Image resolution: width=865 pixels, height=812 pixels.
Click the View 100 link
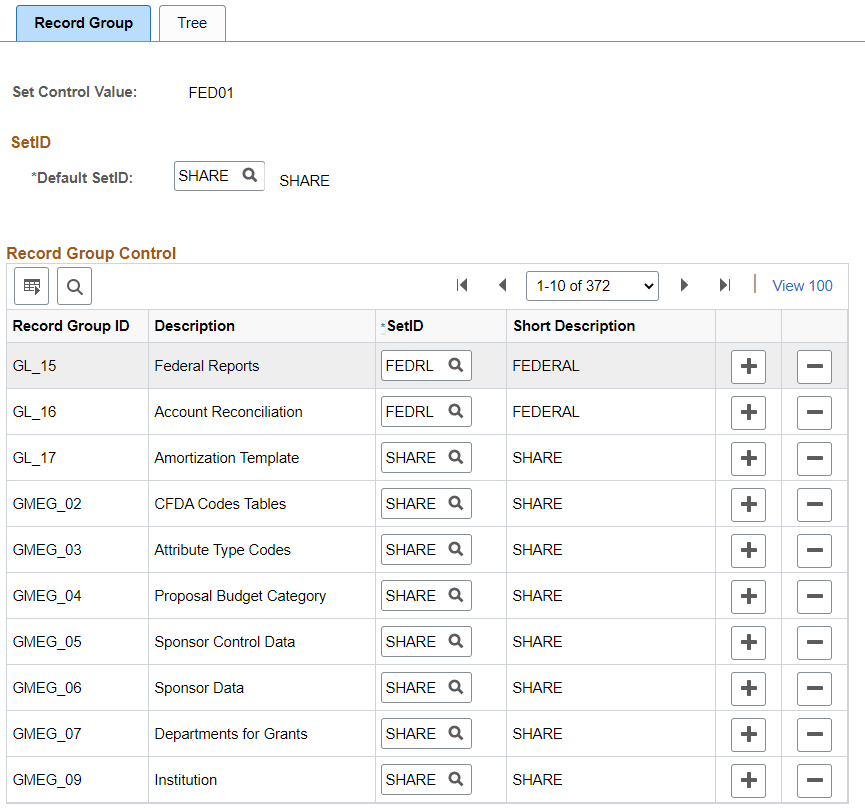pos(802,286)
